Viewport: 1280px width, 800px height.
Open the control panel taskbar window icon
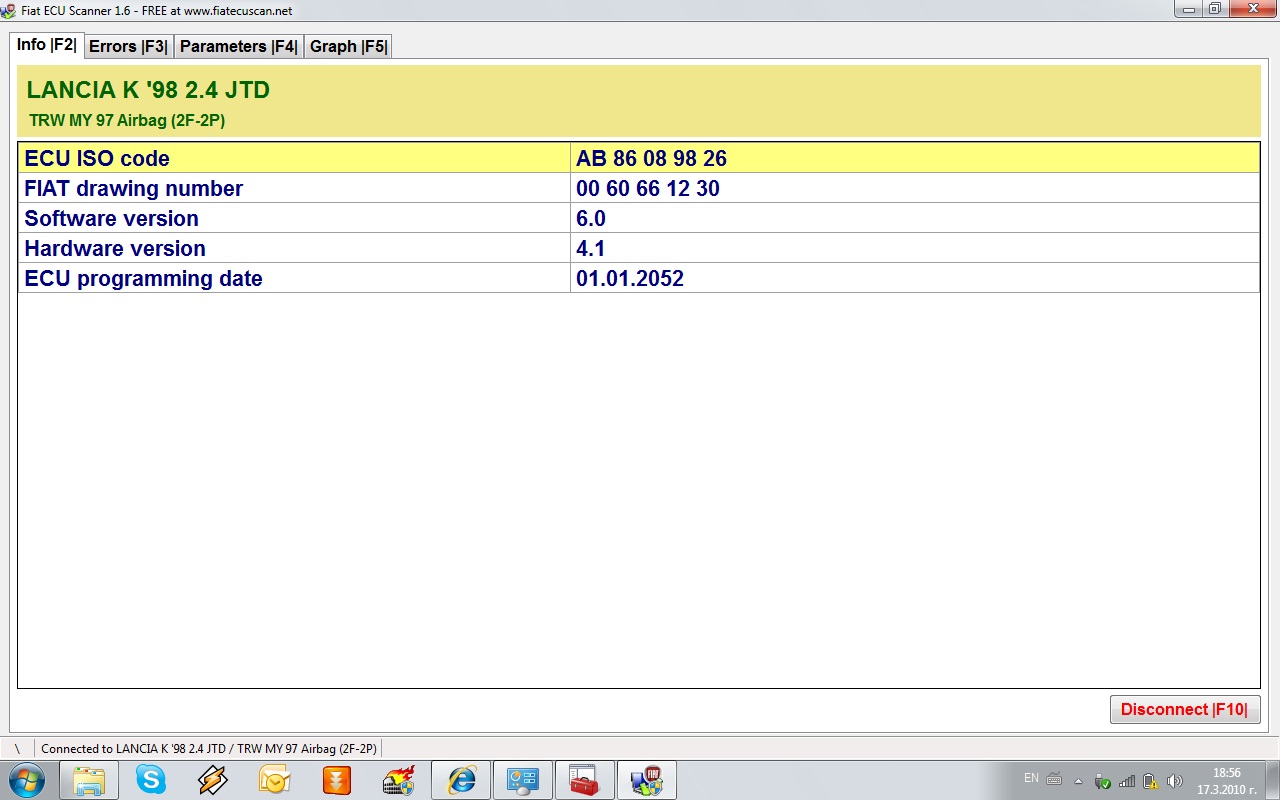(523, 780)
